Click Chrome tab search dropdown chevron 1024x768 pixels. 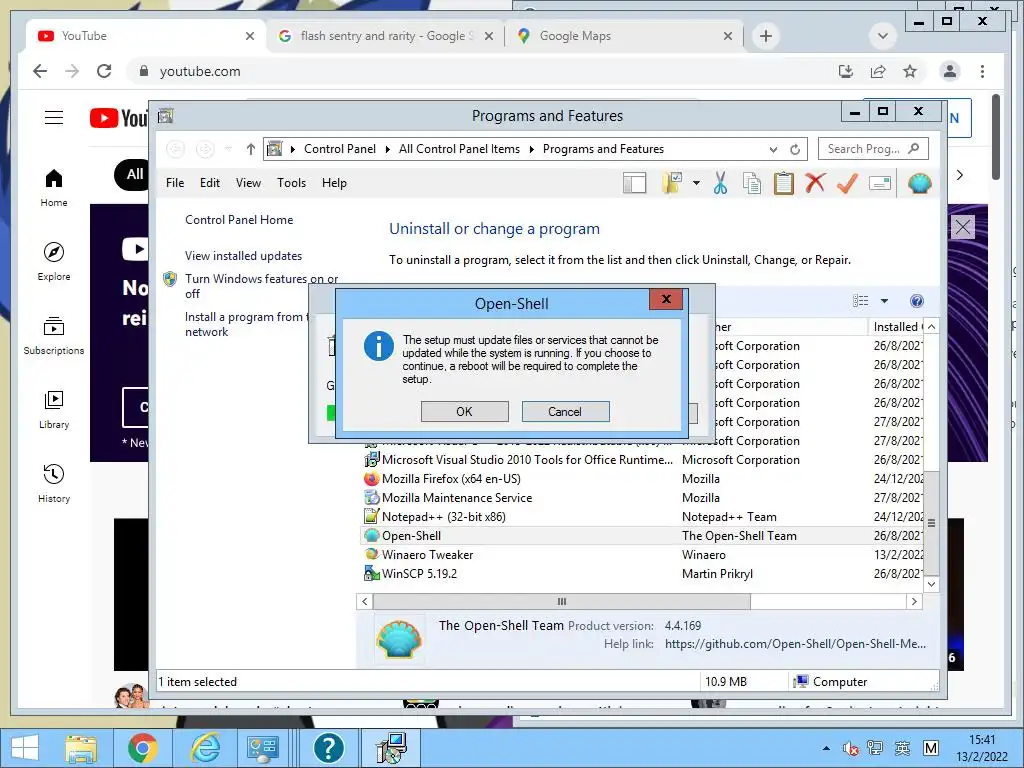pyautogui.click(x=883, y=36)
